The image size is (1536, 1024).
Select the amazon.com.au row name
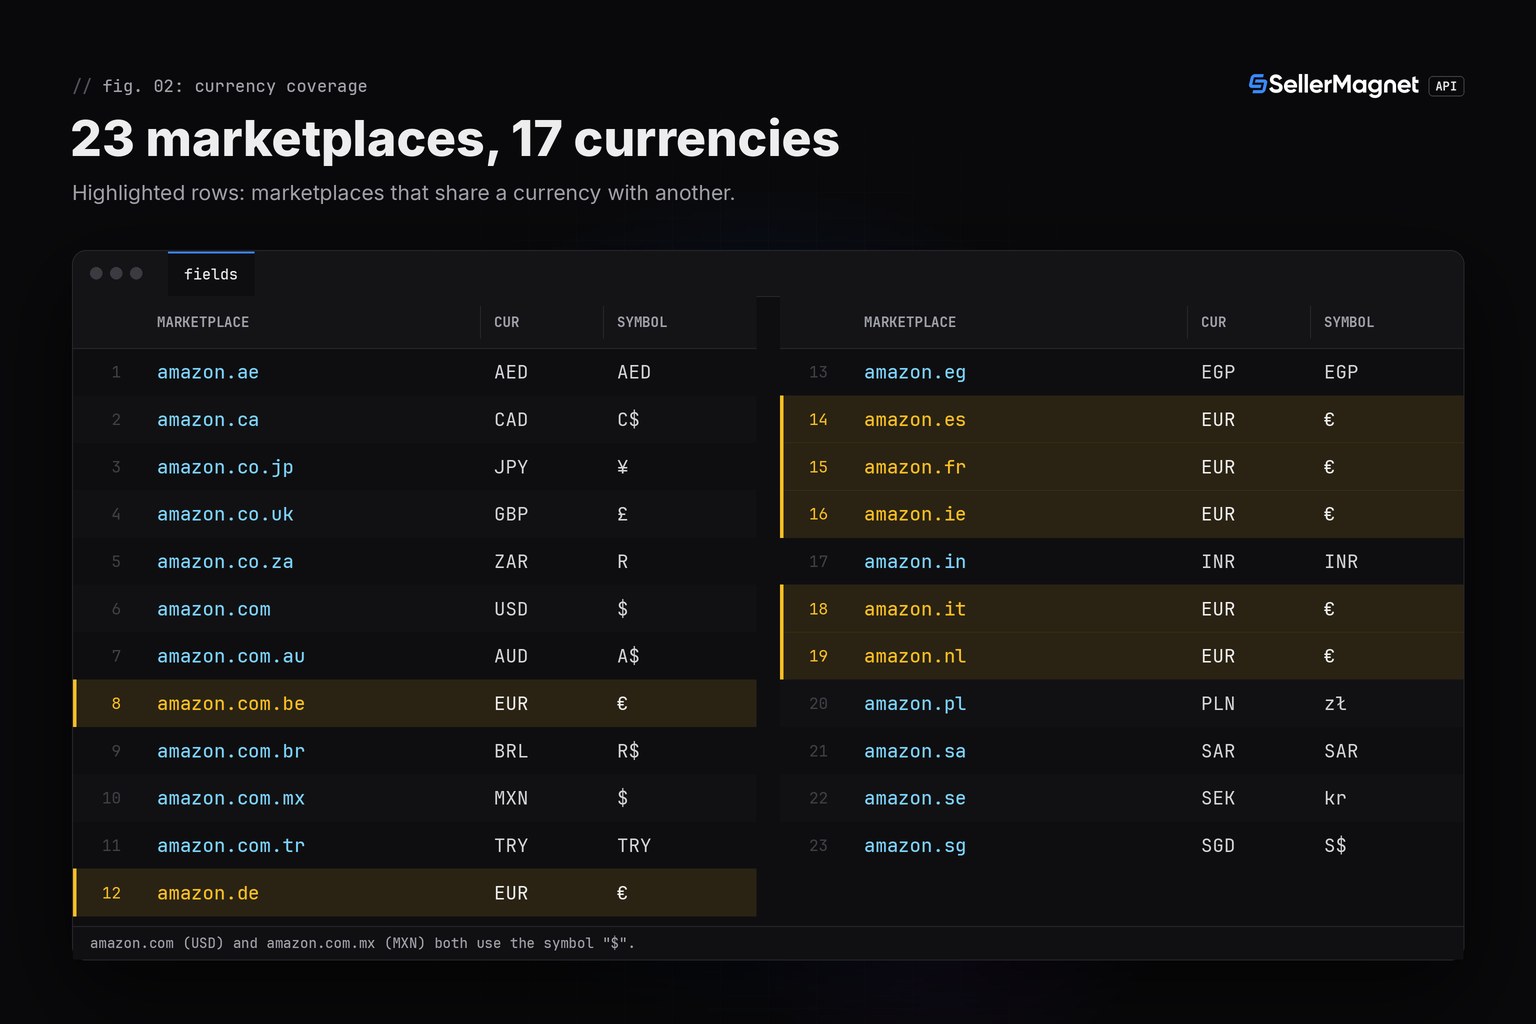coord(231,656)
